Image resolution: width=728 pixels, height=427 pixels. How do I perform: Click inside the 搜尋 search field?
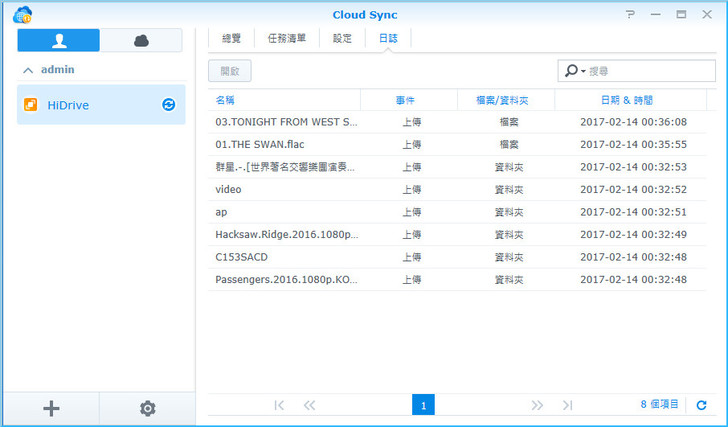(648, 71)
